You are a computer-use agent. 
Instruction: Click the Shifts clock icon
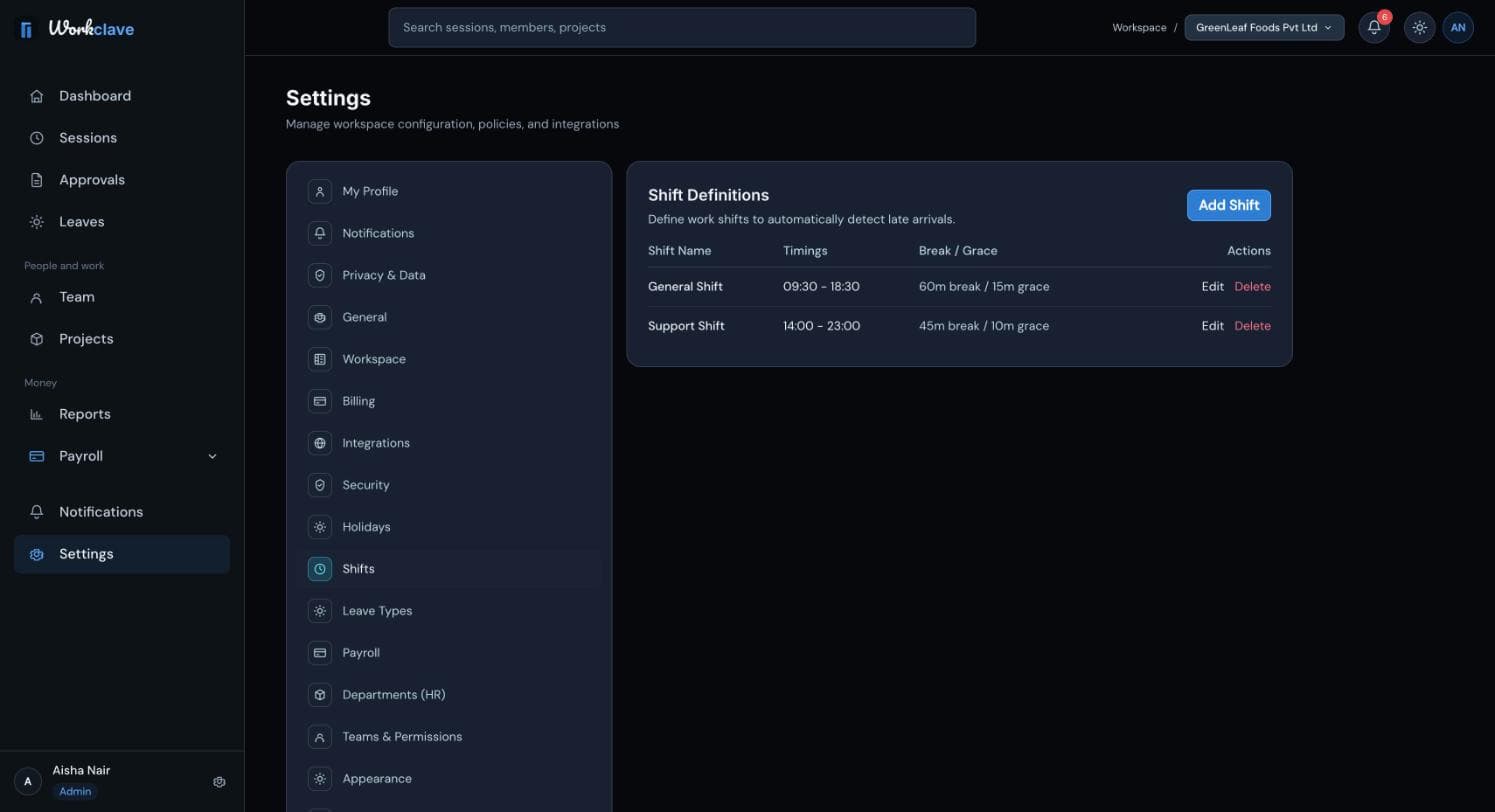[x=320, y=569]
